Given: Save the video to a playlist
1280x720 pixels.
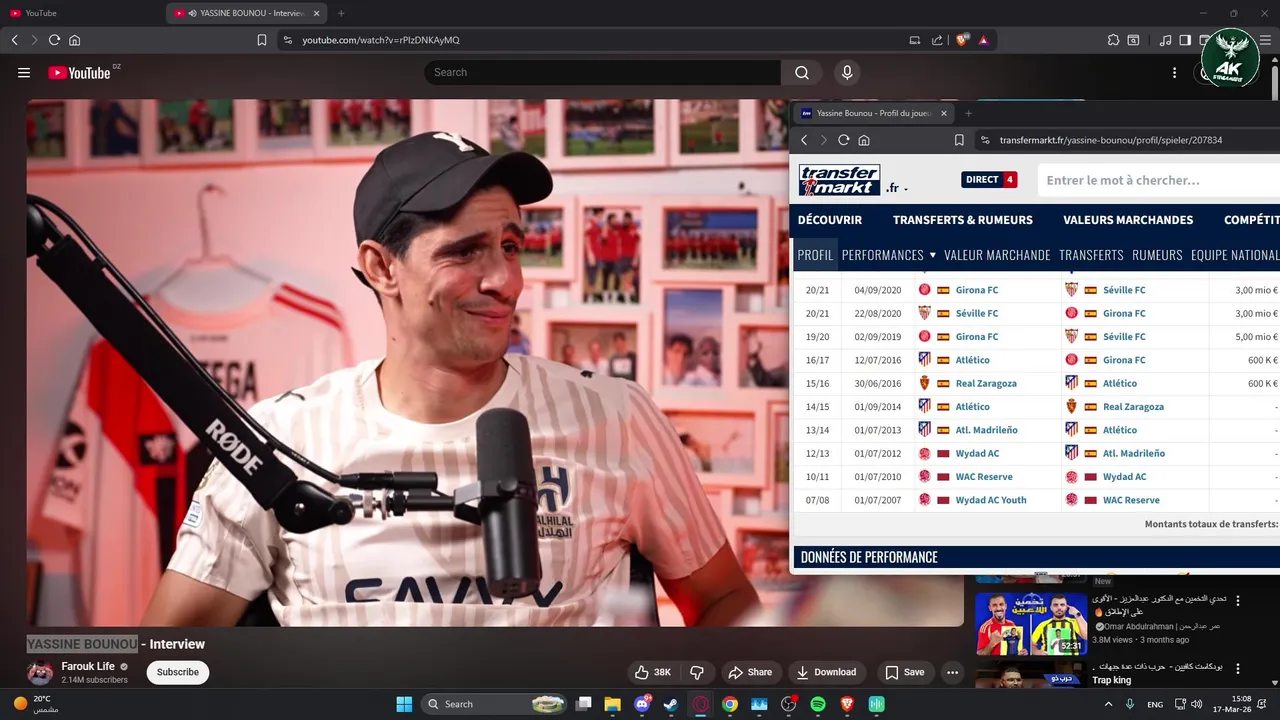Looking at the screenshot, I should click(x=905, y=672).
